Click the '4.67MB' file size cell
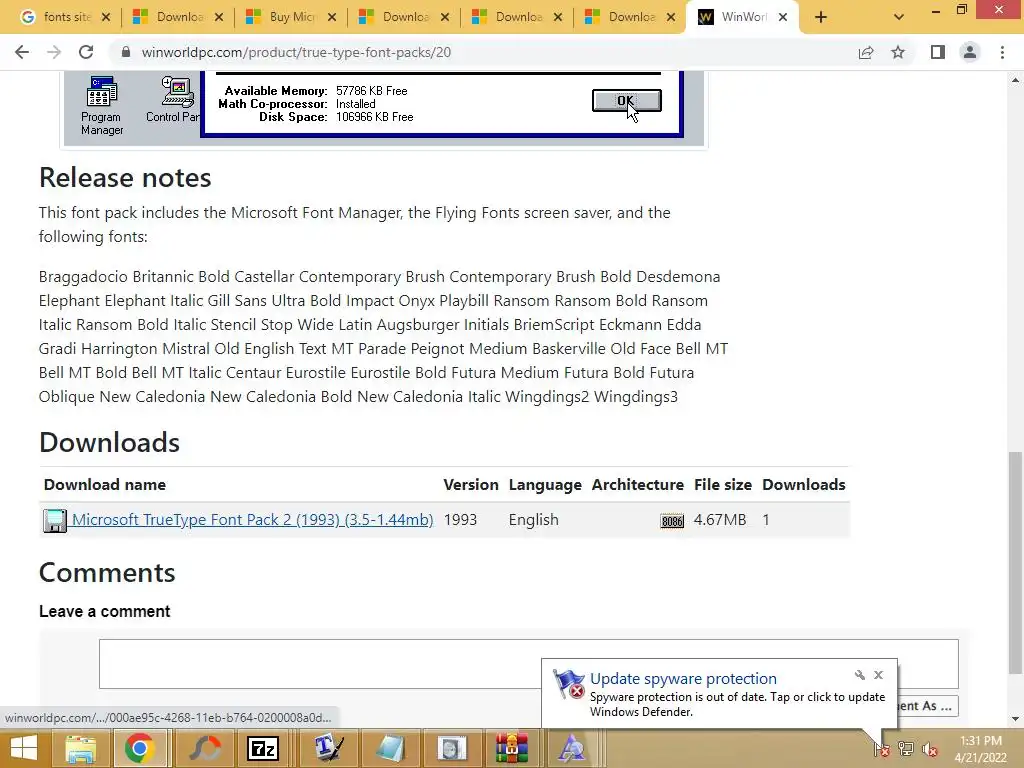This screenshot has width=1024, height=768. [x=720, y=520]
